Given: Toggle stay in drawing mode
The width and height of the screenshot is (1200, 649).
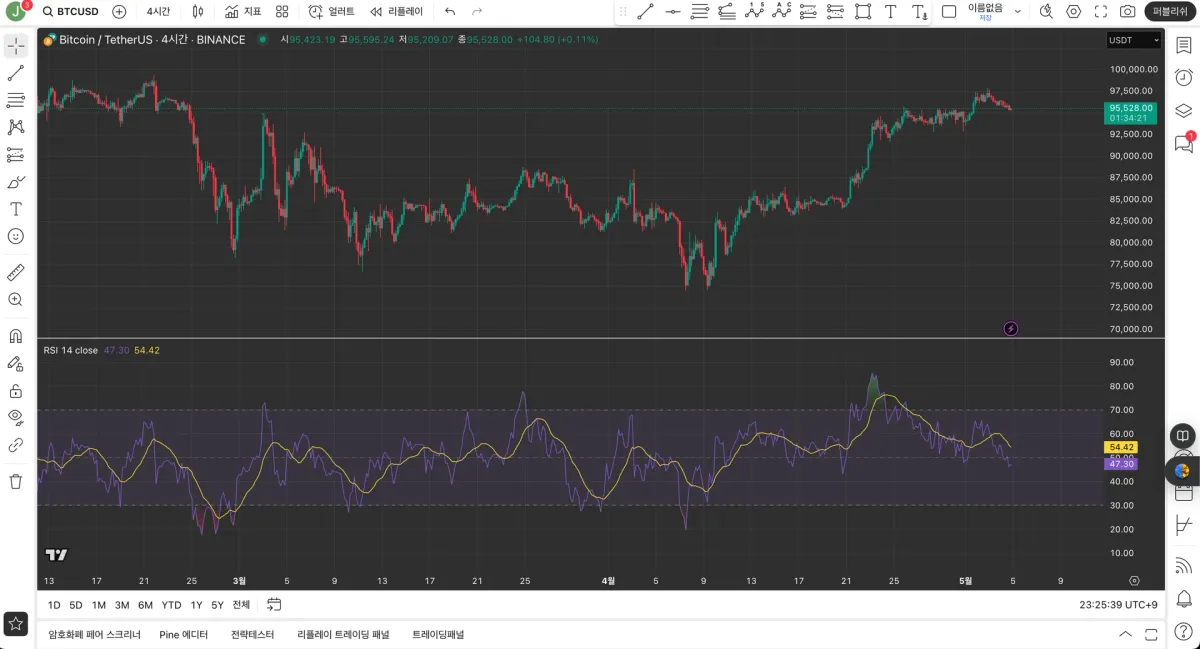Looking at the screenshot, I should pyautogui.click(x=16, y=363).
